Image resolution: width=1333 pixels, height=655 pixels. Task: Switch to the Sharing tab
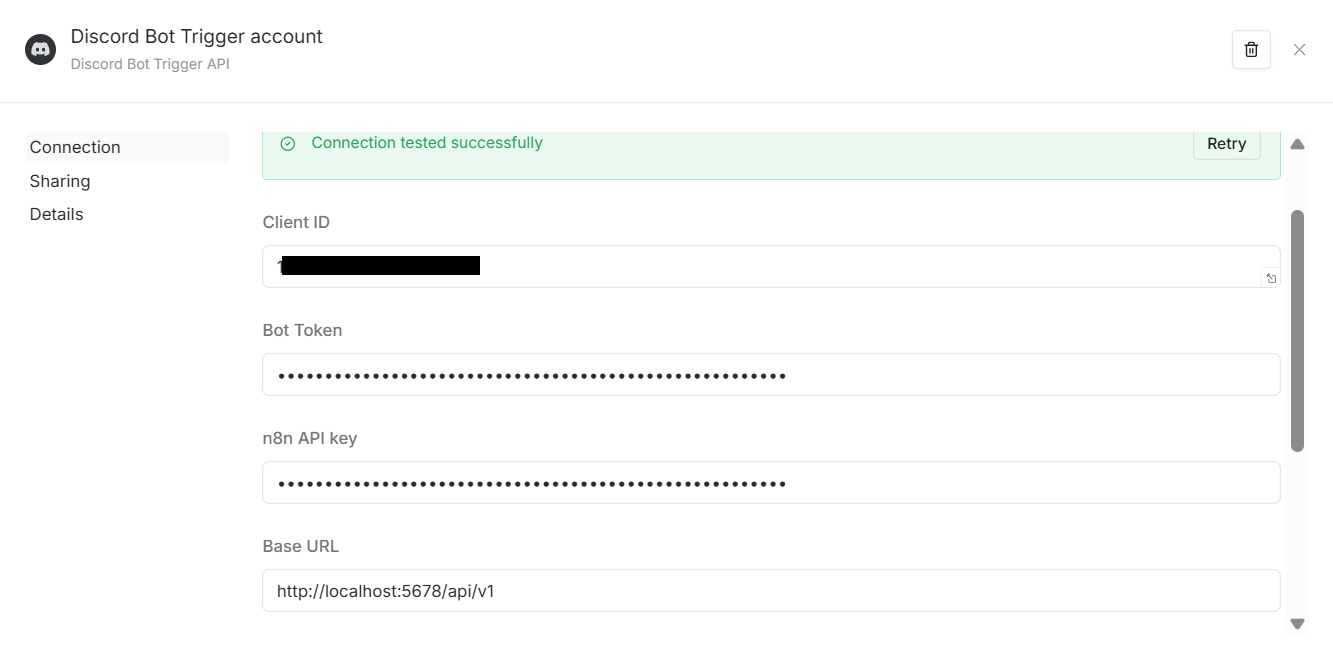point(60,181)
